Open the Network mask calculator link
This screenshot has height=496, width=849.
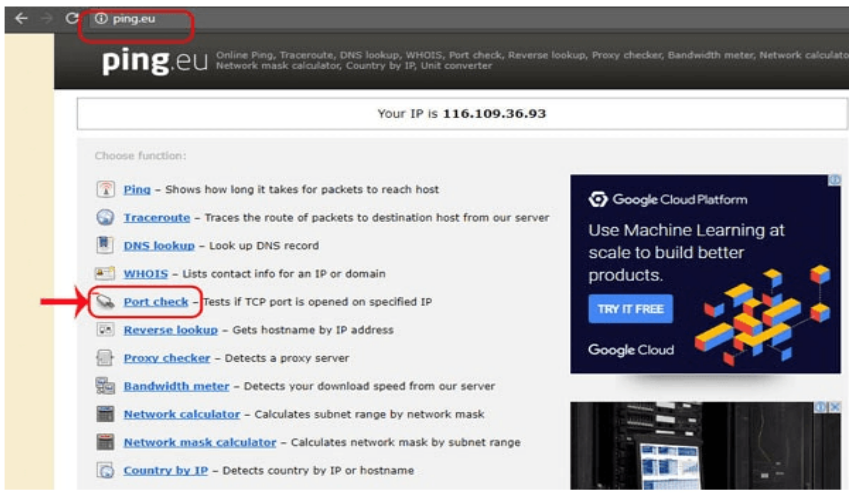tap(199, 442)
